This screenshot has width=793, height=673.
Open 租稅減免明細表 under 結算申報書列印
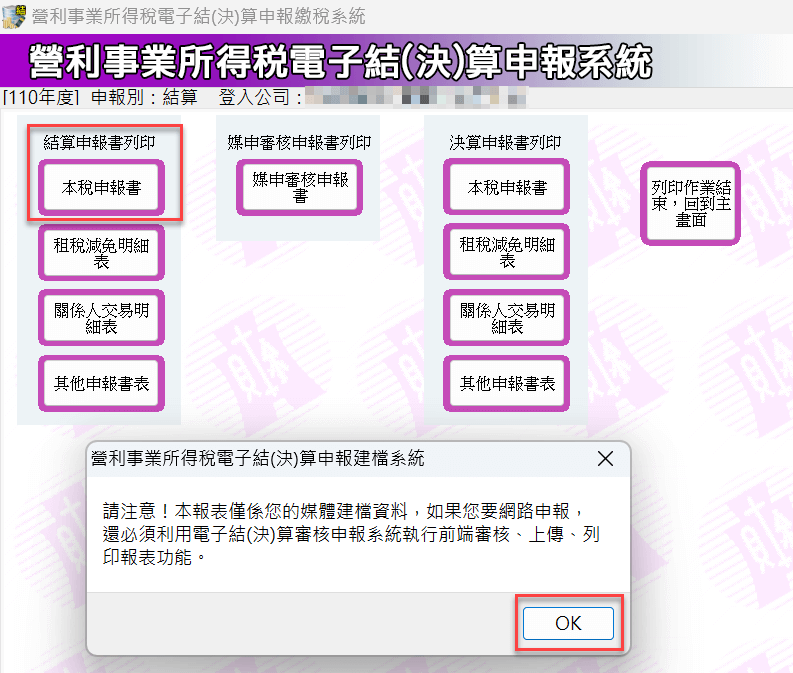coord(101,253)
